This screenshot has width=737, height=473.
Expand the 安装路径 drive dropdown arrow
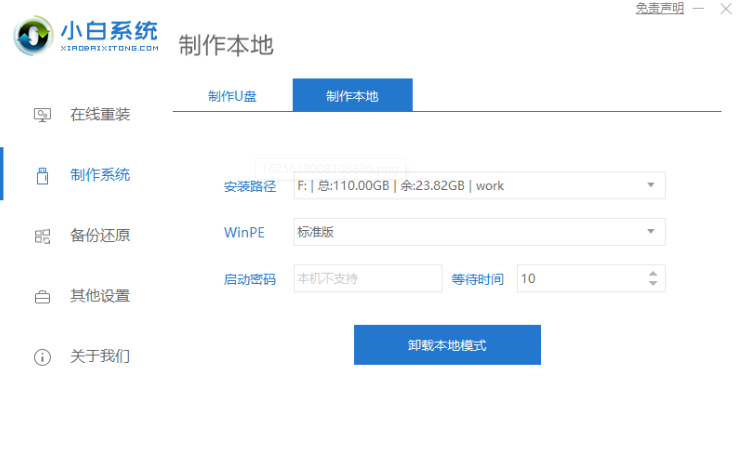pos(651,185)
